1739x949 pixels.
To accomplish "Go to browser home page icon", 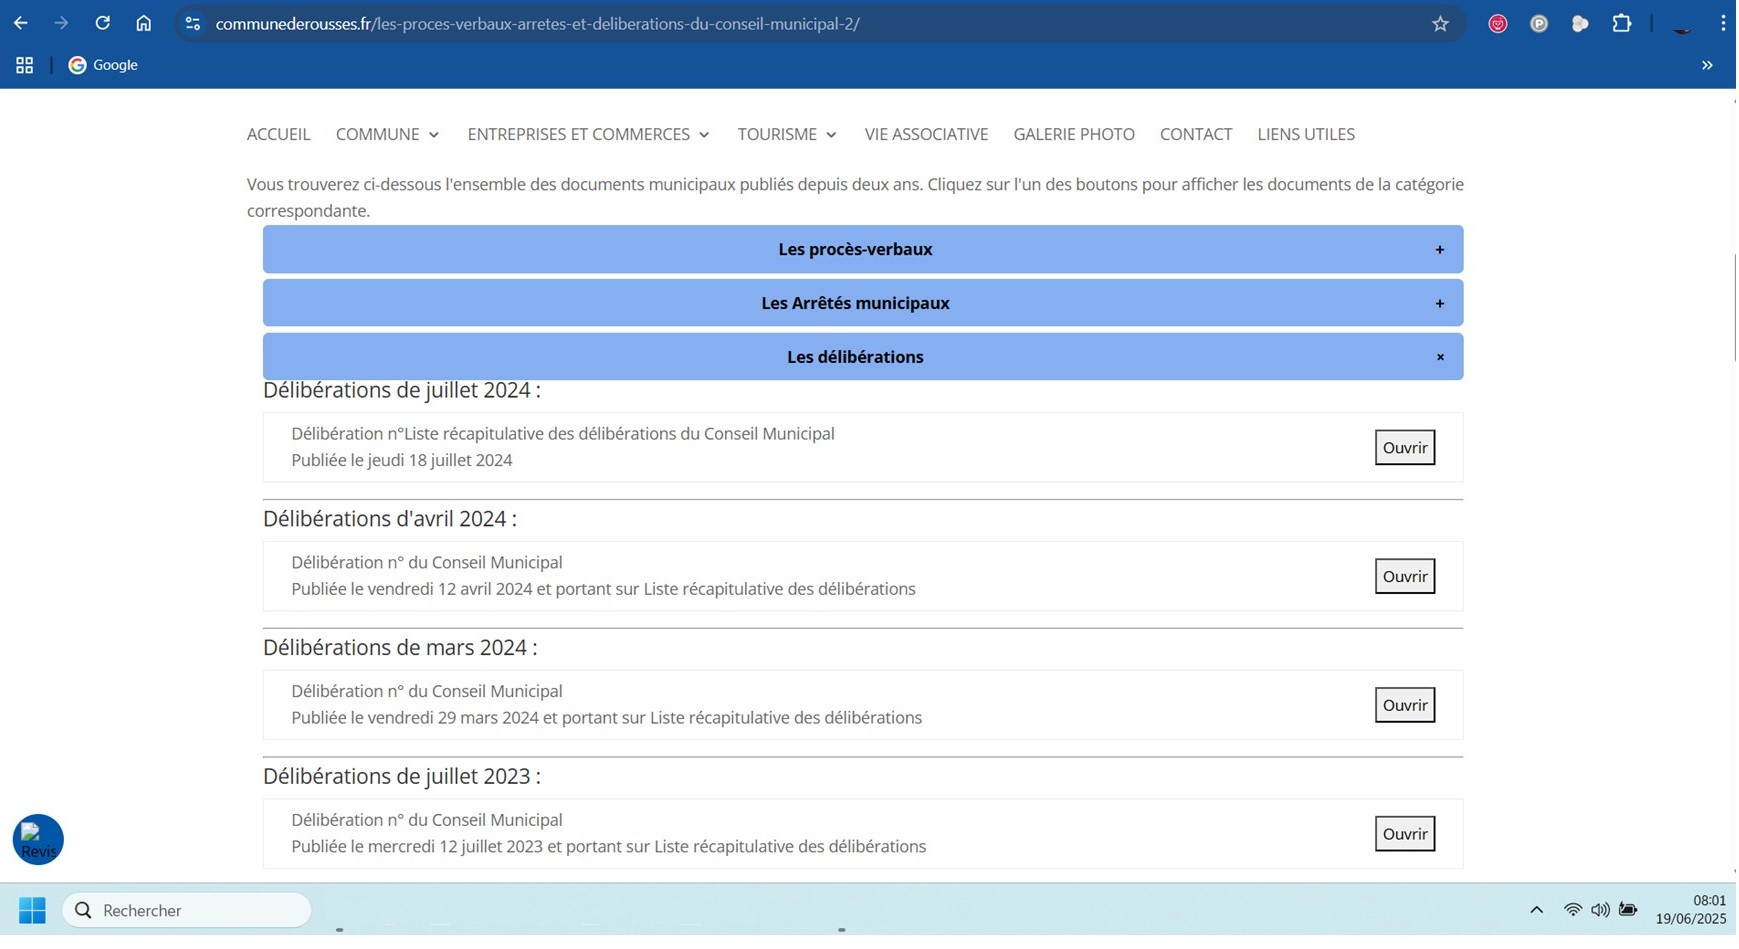I will (x=144, y=23).
